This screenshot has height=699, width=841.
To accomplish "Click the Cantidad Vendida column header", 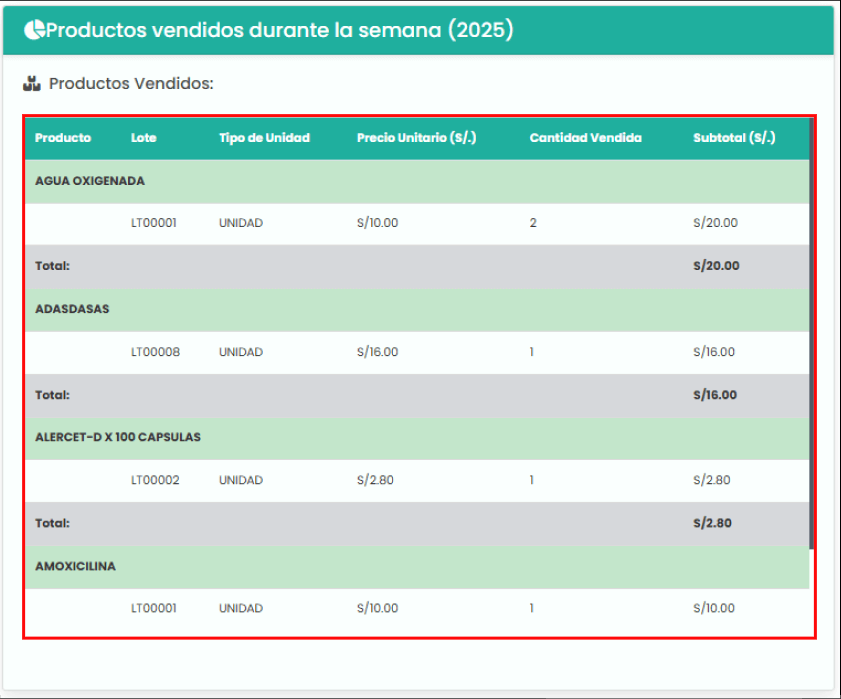I will click(x=586, y=138).
